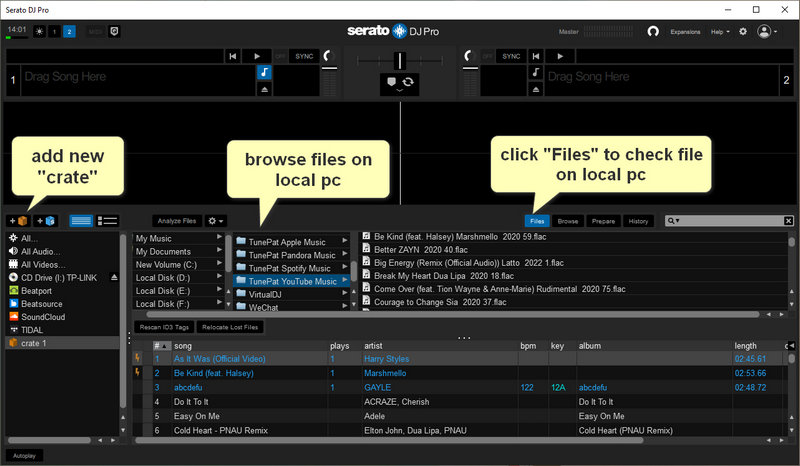Jump to the previous track on deck 2
The width and height of the screenshot is (800, 466).
pos(536,56)
